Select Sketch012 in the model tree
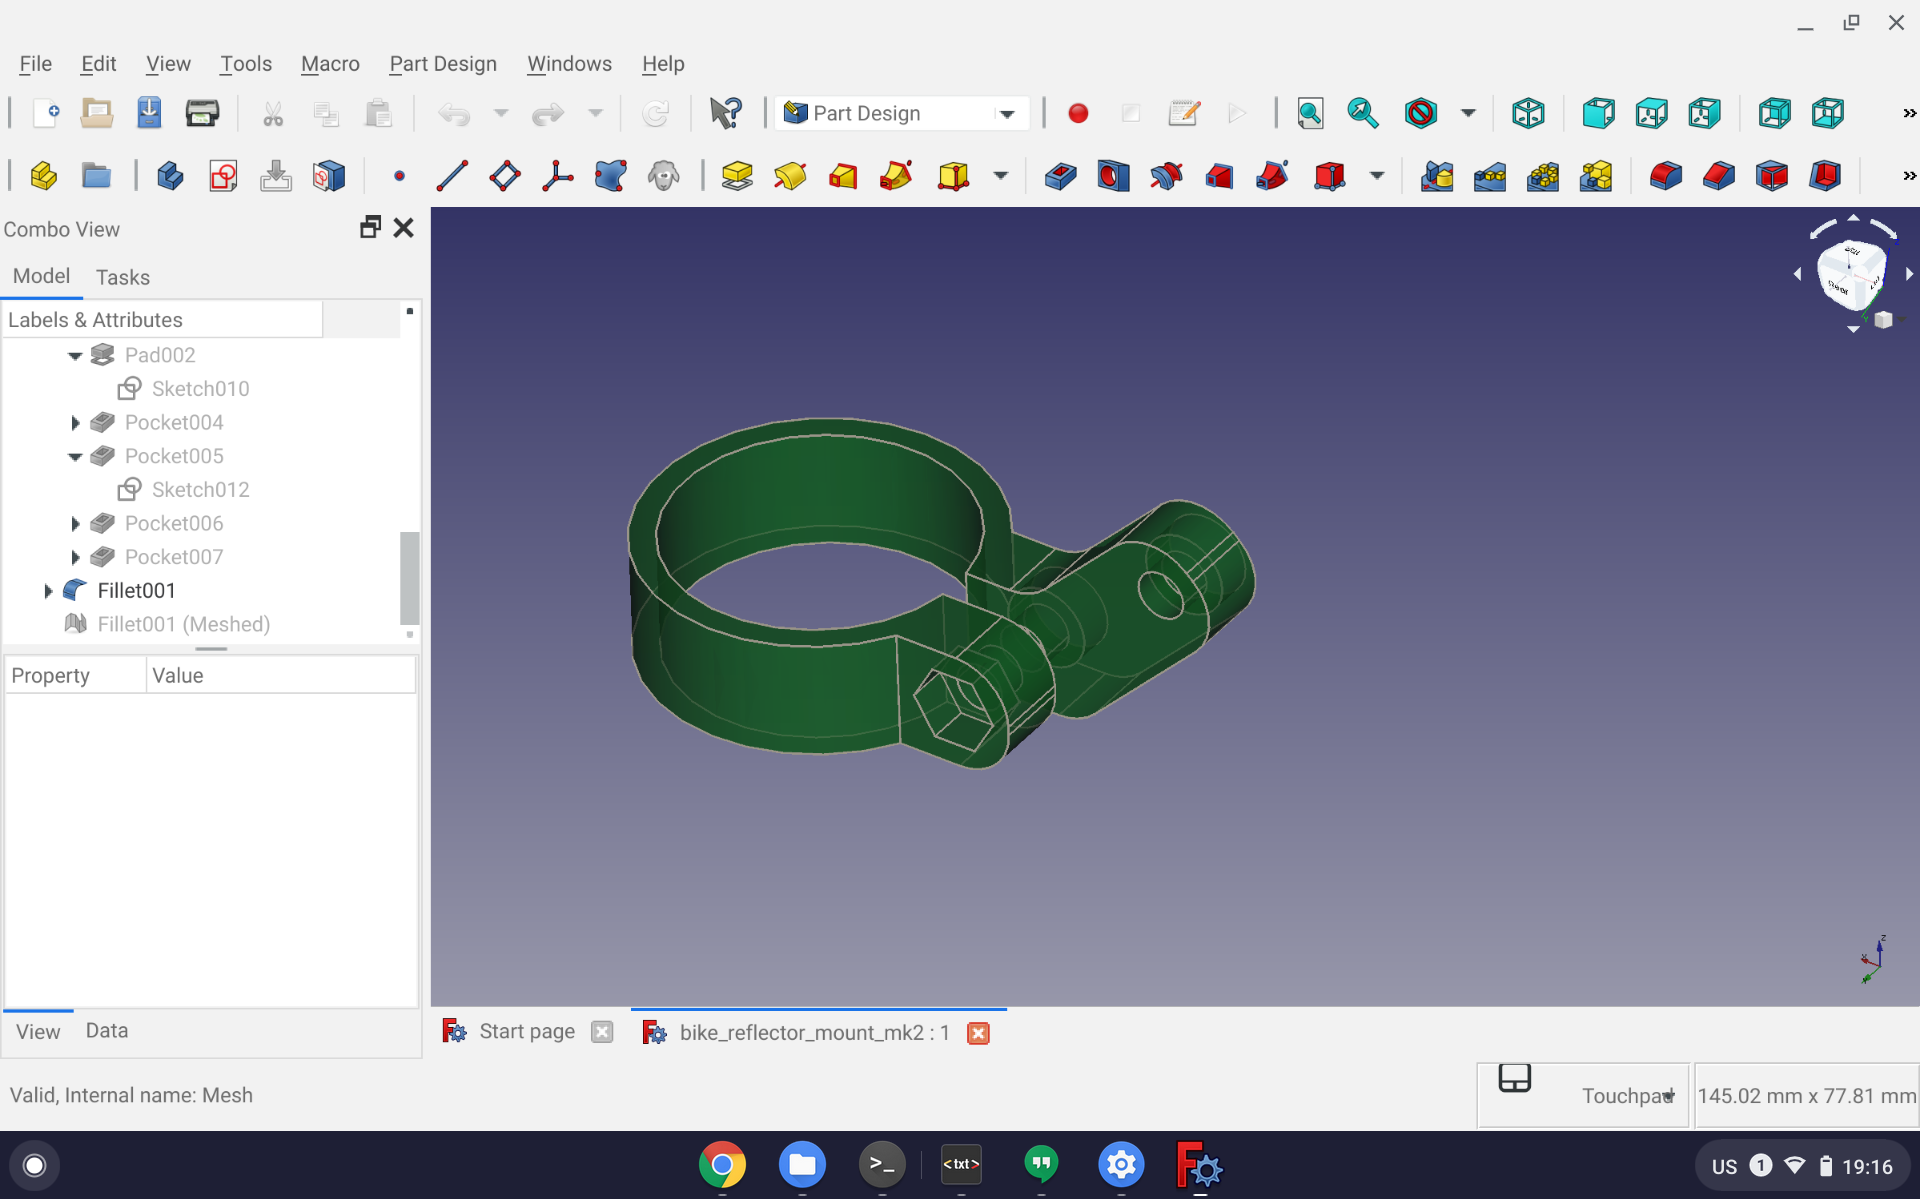 pos(200,490)
